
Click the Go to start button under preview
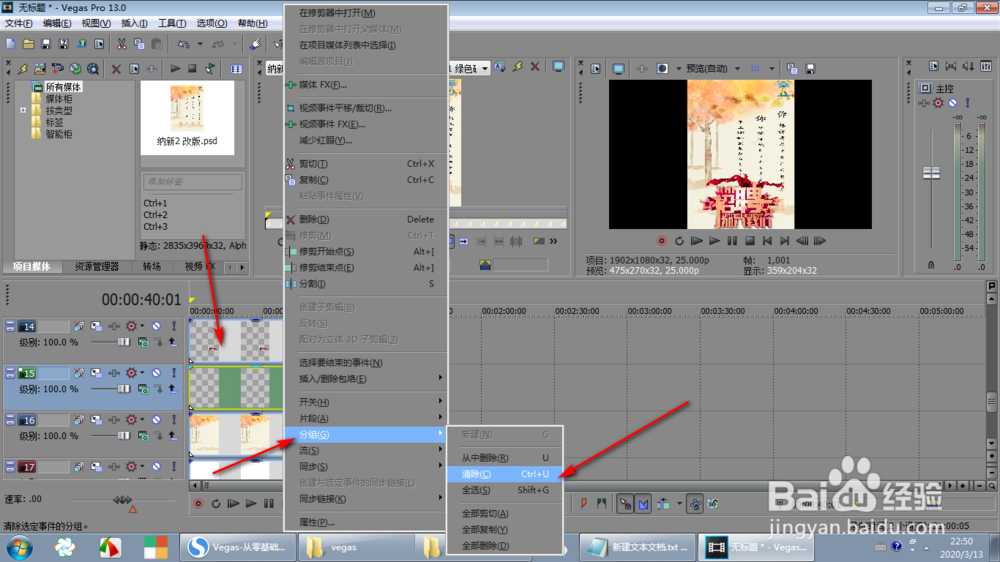coord(767,241)
